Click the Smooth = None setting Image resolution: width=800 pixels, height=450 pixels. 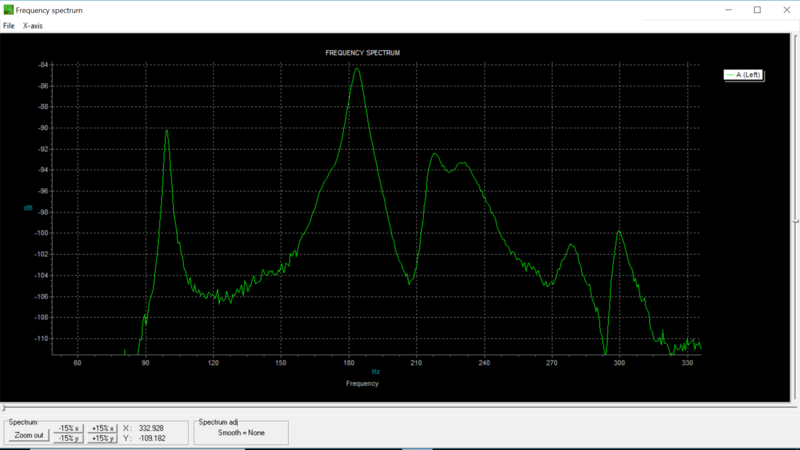click(x=241, y=433)
